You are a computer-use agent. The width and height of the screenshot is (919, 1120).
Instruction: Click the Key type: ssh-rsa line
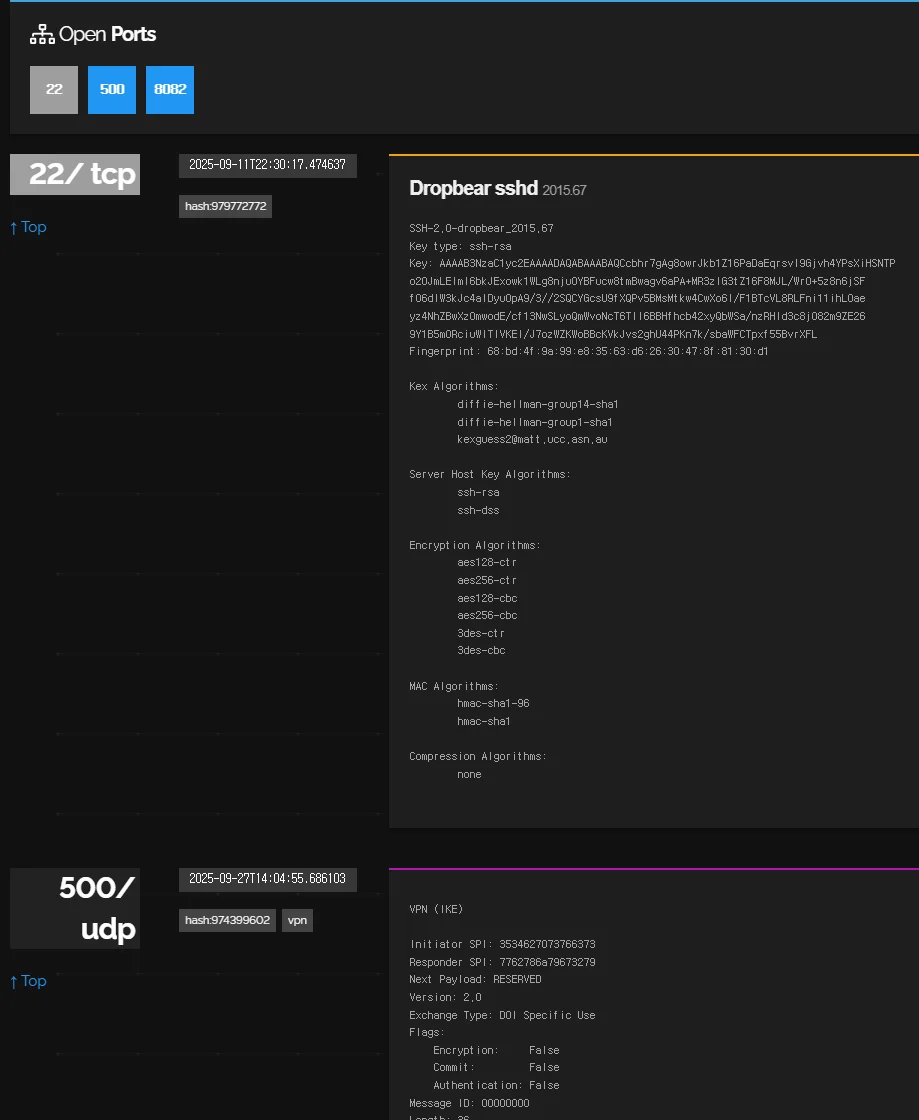pos(460,246)
